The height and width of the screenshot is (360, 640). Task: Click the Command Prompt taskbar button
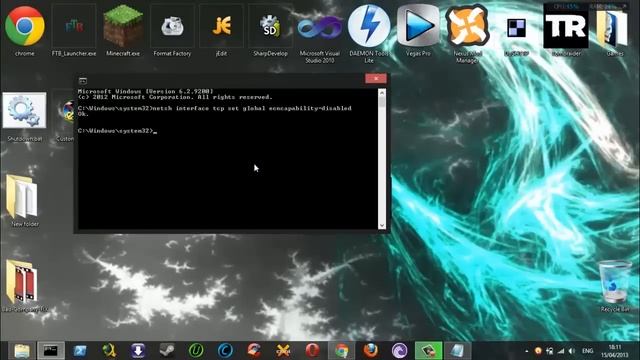coord(51,351)
